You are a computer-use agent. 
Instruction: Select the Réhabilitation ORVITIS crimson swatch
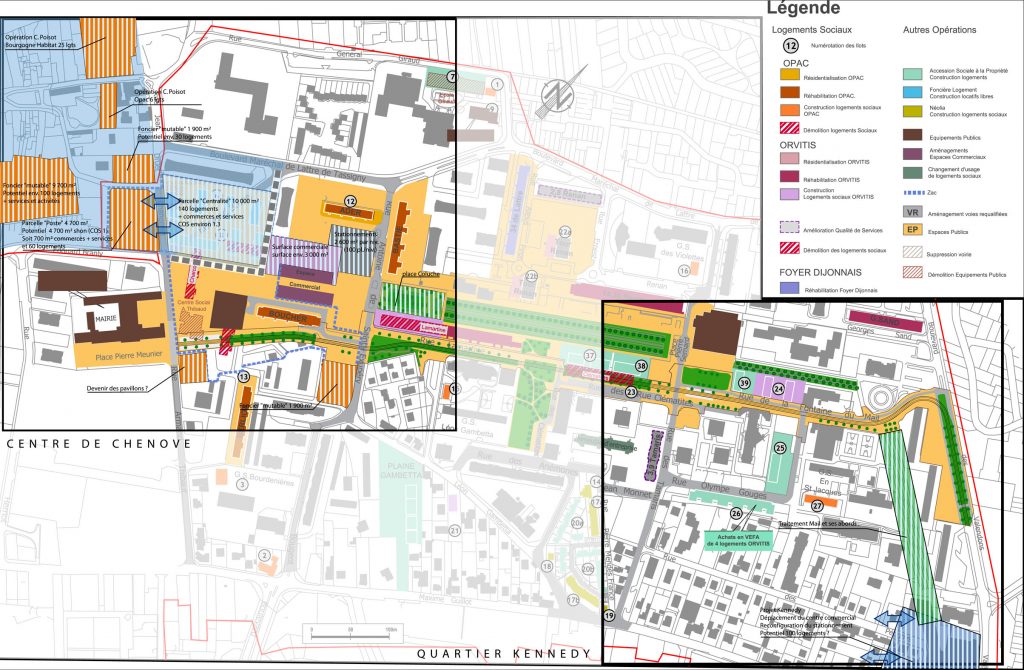pos(790,176)
